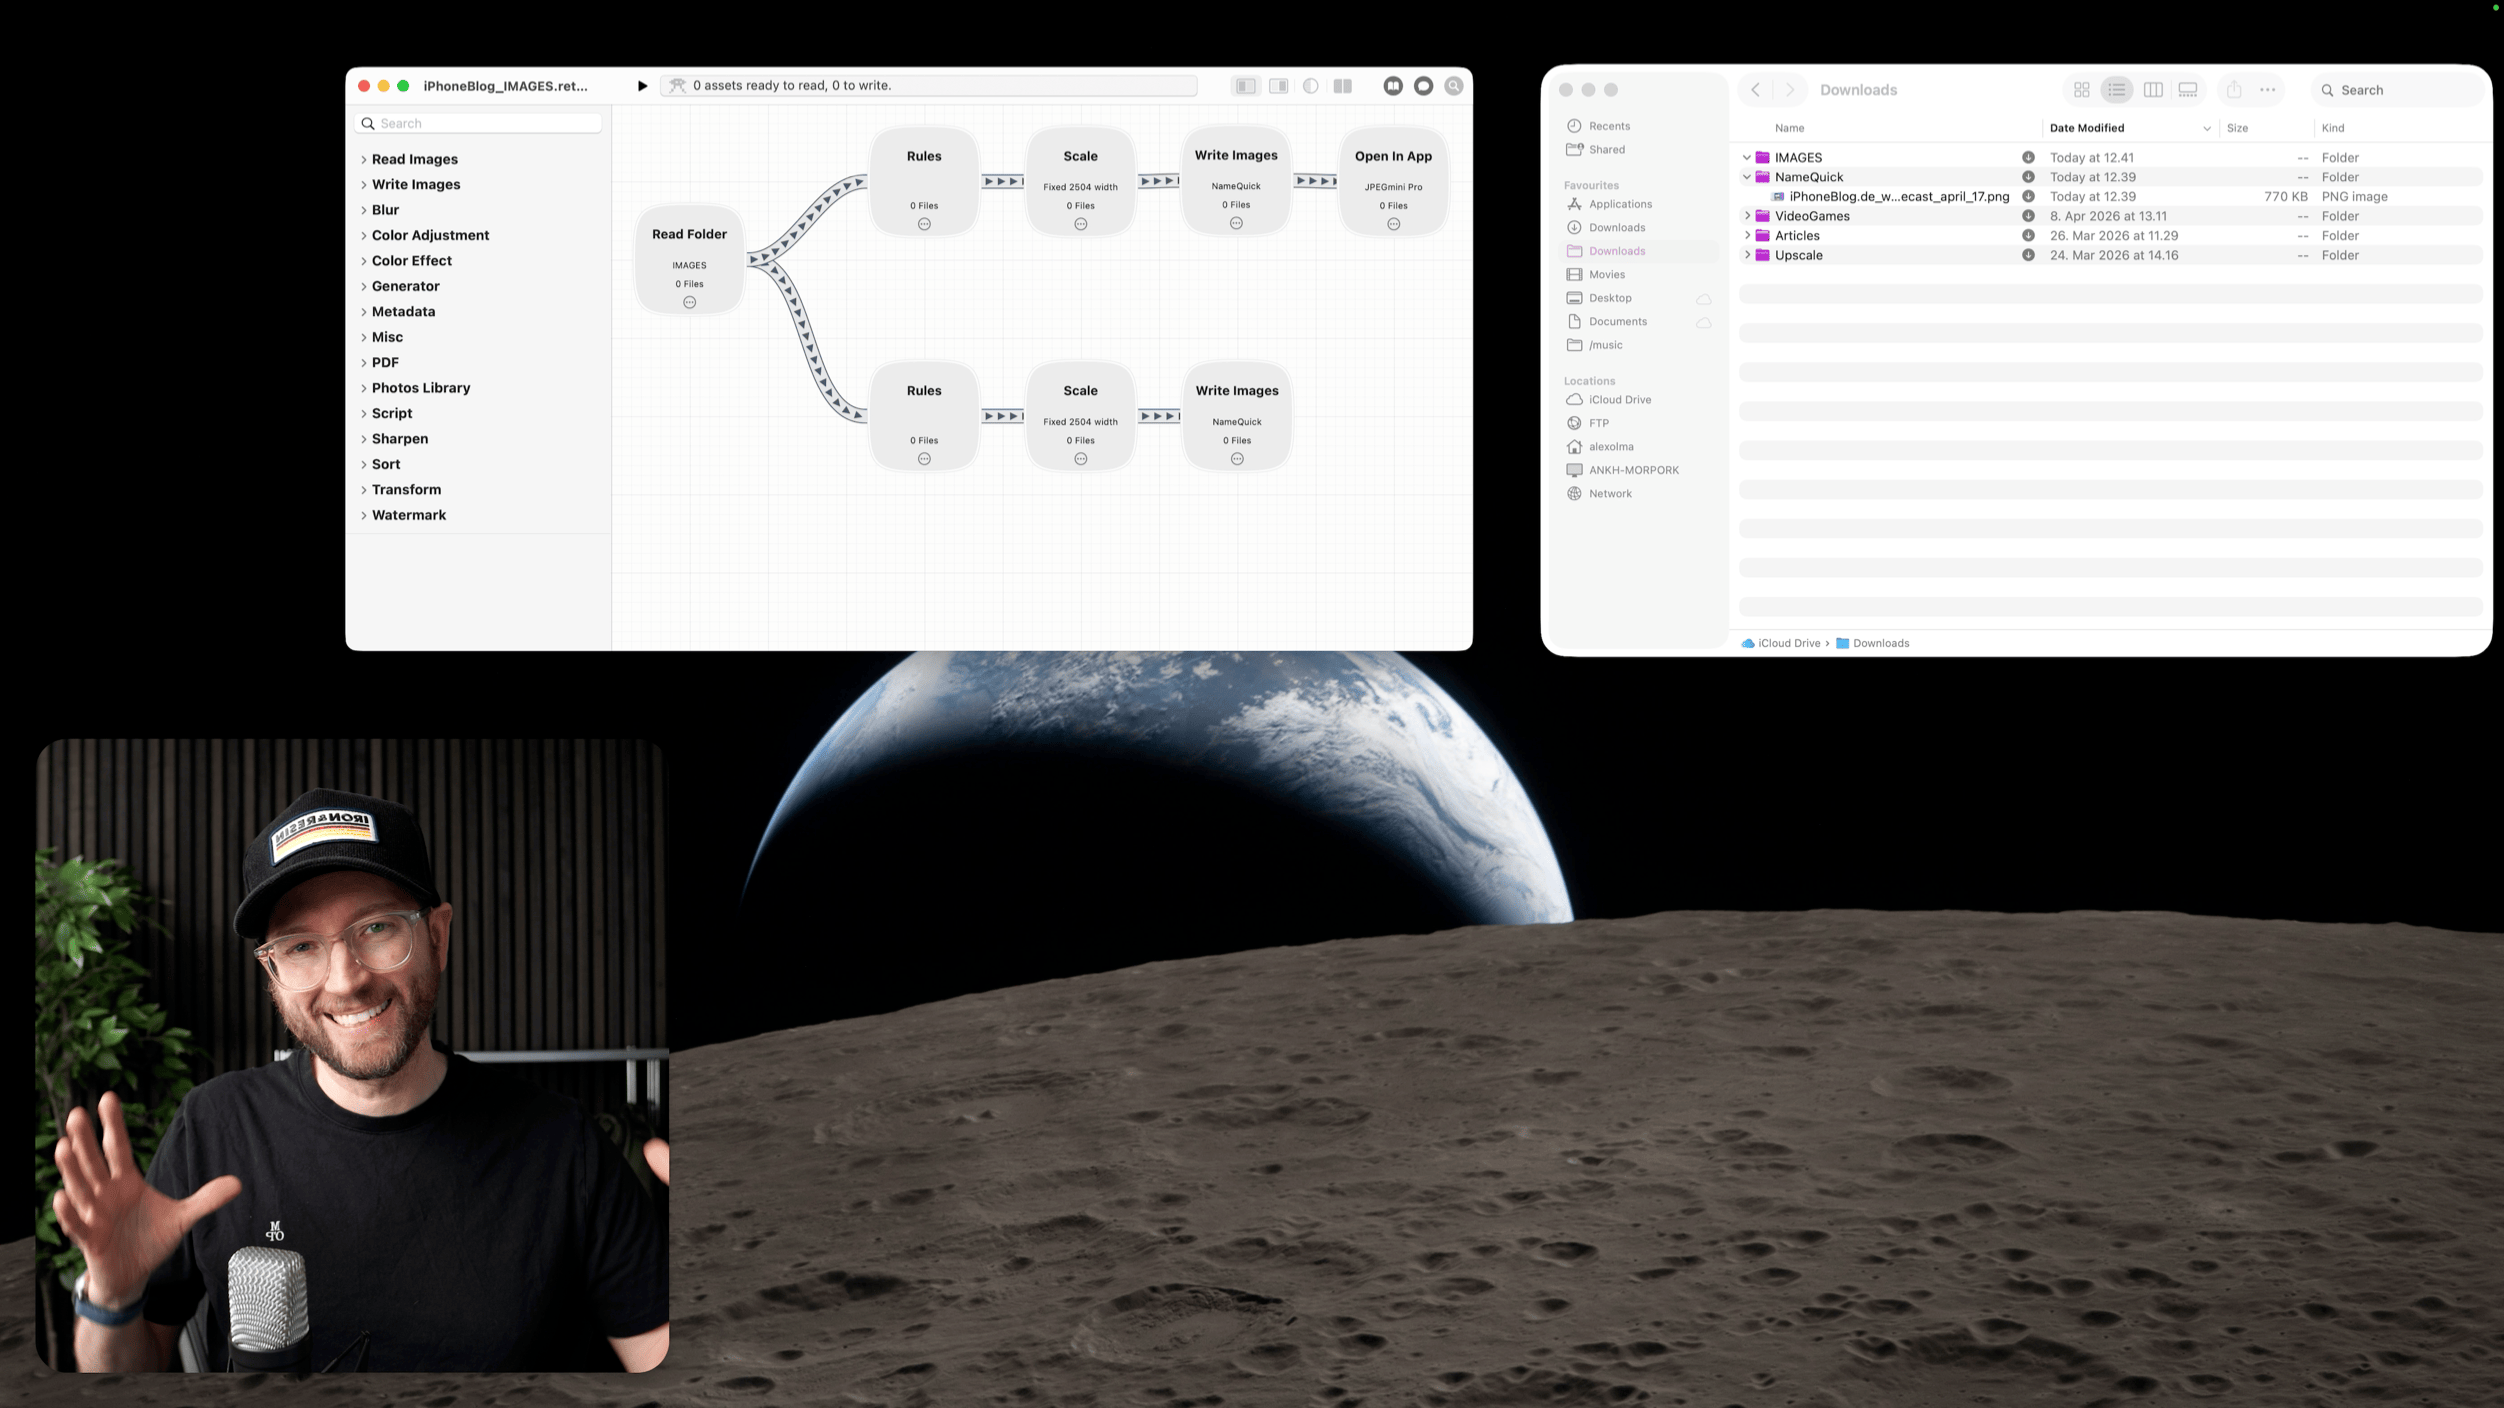2504x1408 pixels.
Task: Open Applications in Finder sidebar
Action: (1620, 204)
